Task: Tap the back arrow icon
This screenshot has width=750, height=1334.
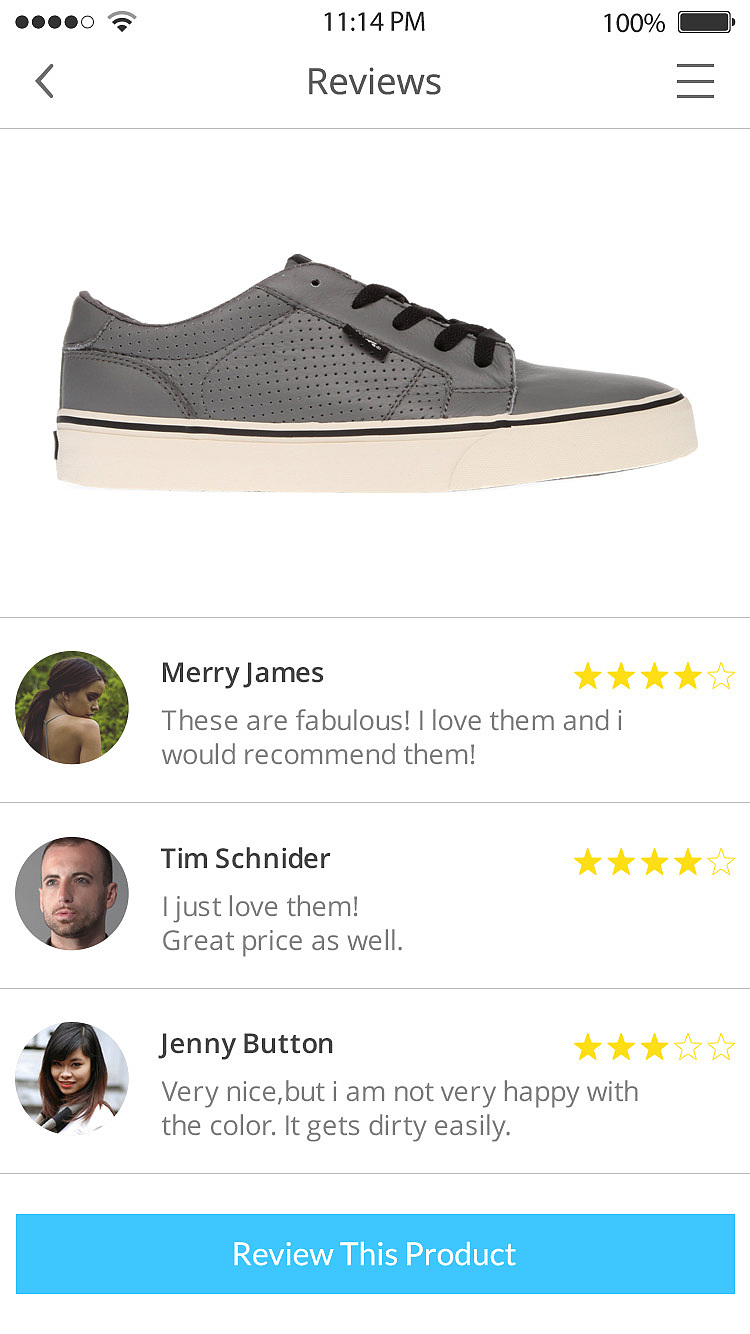Action: point(44,81)
